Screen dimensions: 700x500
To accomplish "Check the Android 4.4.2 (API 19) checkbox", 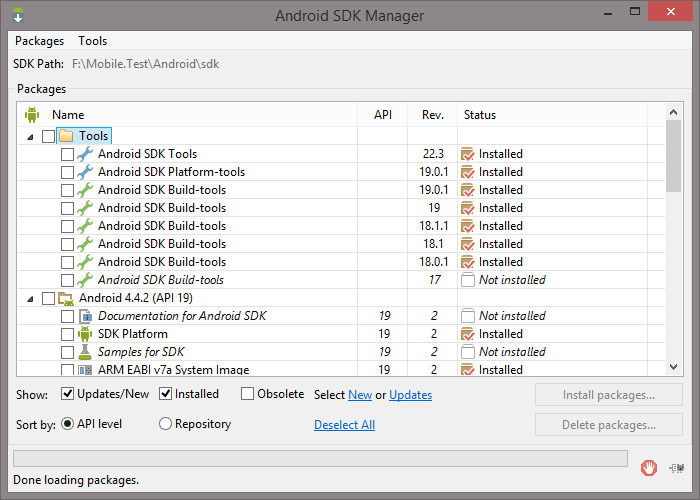I will tap(48, 298).
